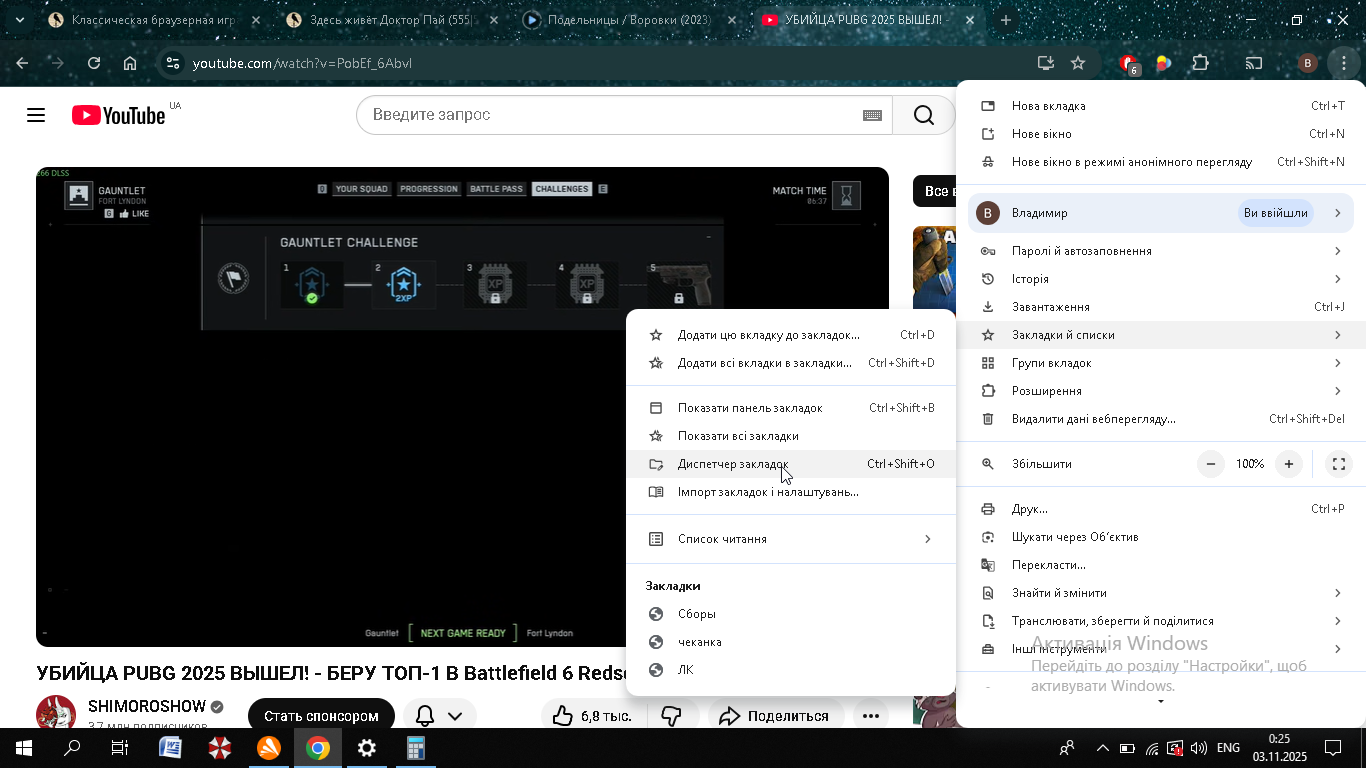Select 'Нова вкладка' in Chrome menu
The image size is (1366, 768).
pos(1161,106)
